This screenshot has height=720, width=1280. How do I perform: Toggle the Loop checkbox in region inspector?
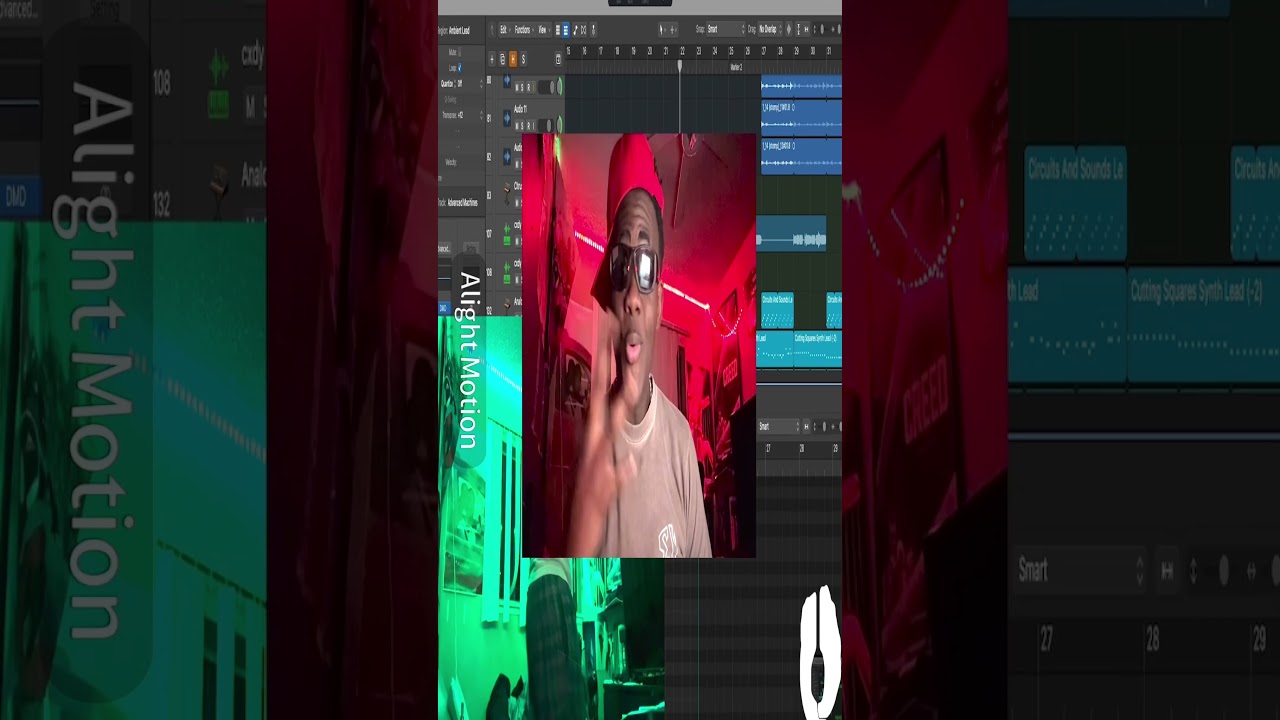tap(459, 68)
